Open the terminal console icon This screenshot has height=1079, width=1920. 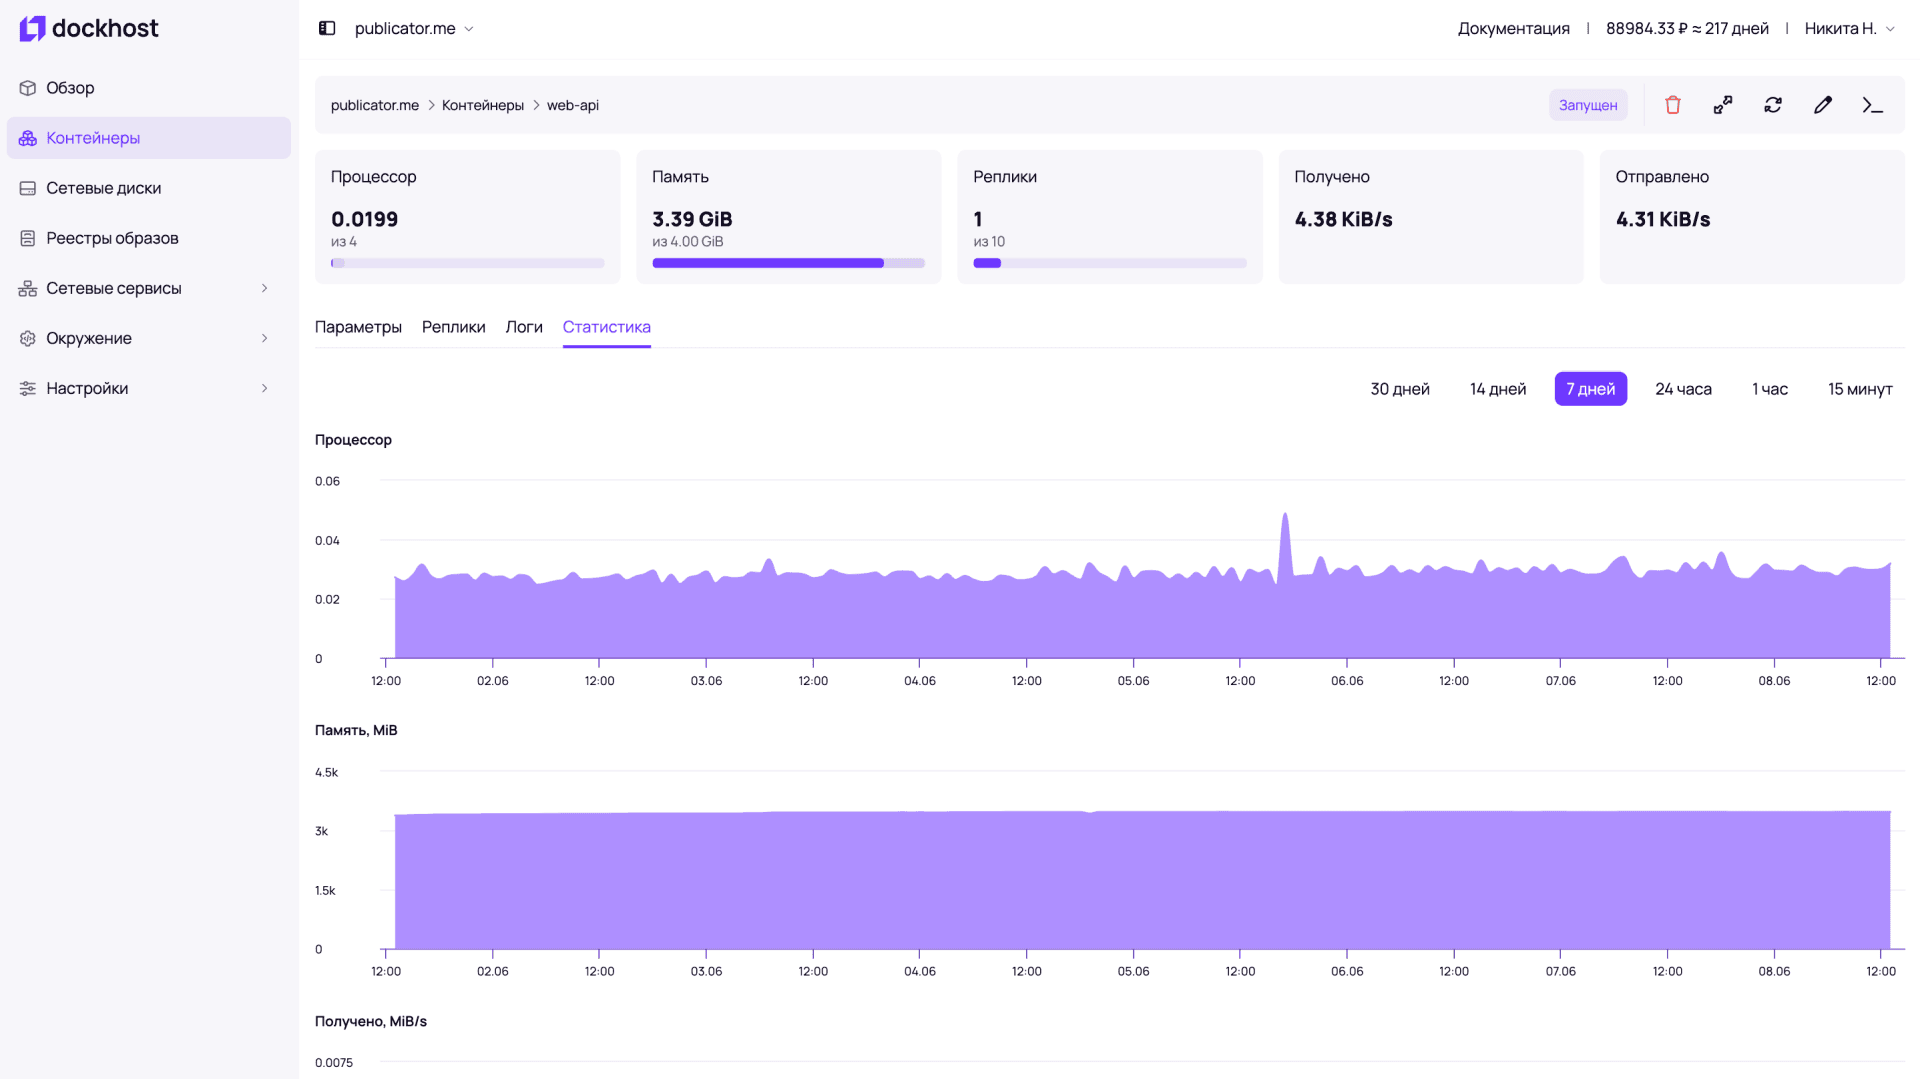pyautogui.click(x=1872, y=105)
